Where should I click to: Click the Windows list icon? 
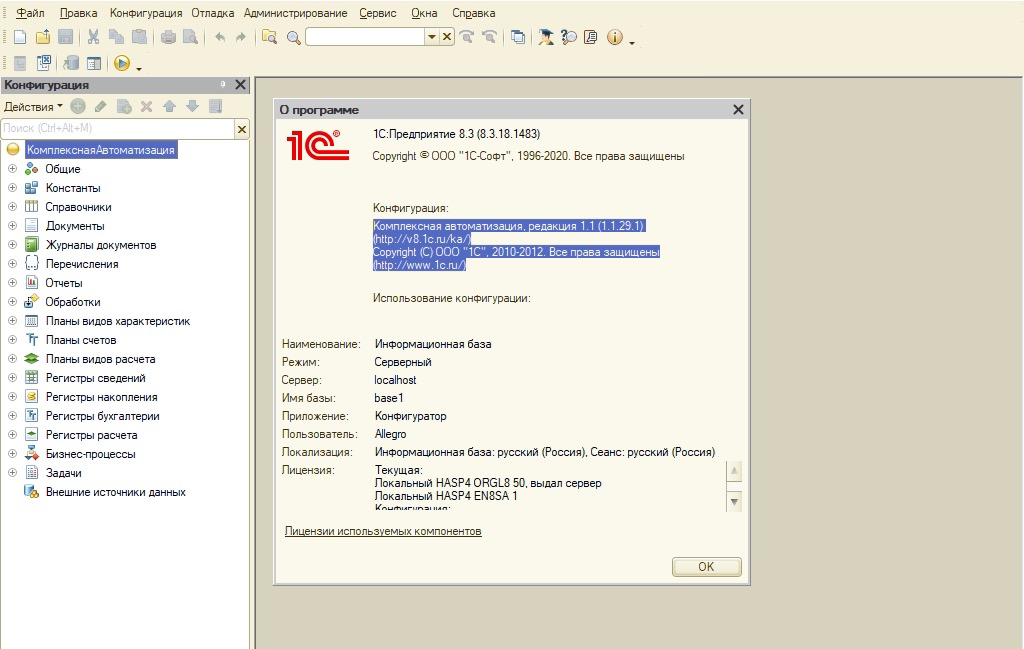pos(518,37)
